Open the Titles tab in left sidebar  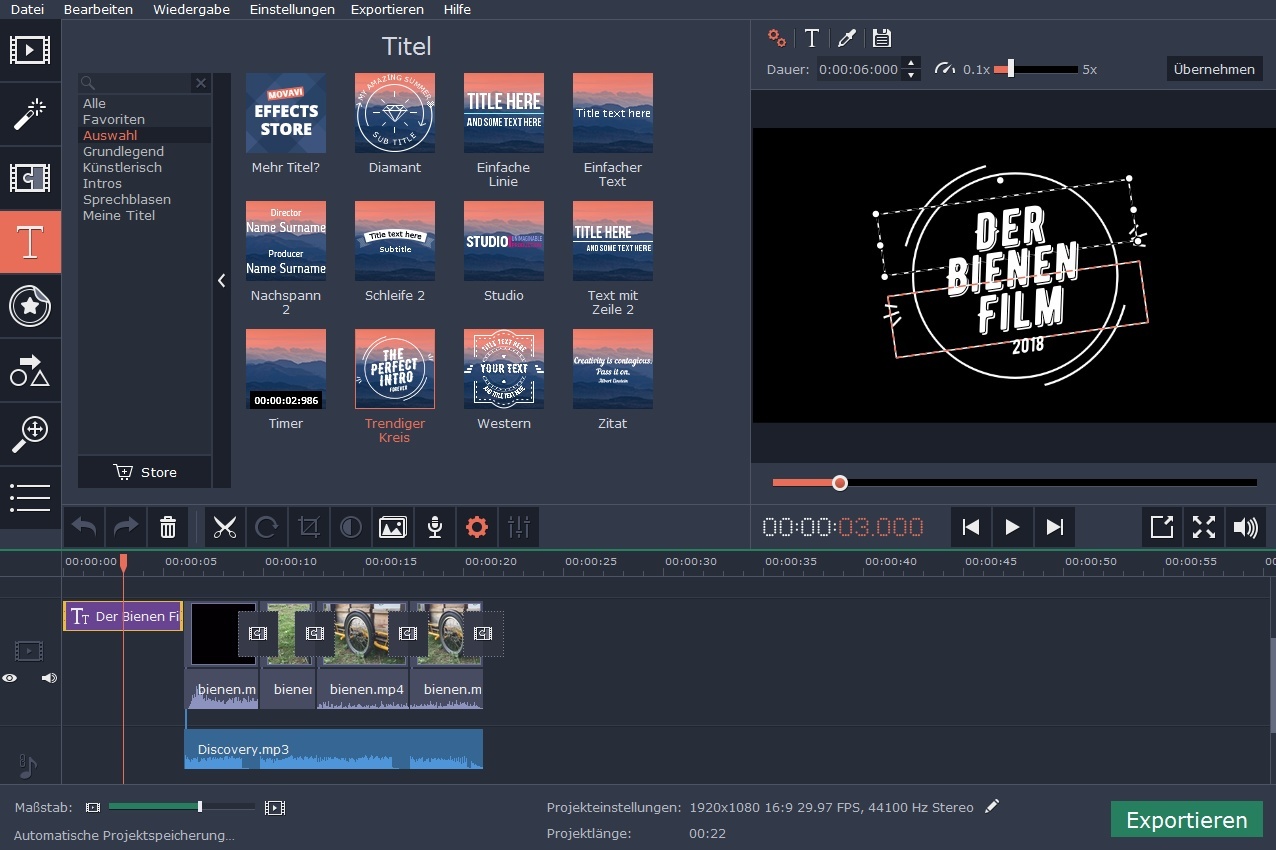click(30, 242)
